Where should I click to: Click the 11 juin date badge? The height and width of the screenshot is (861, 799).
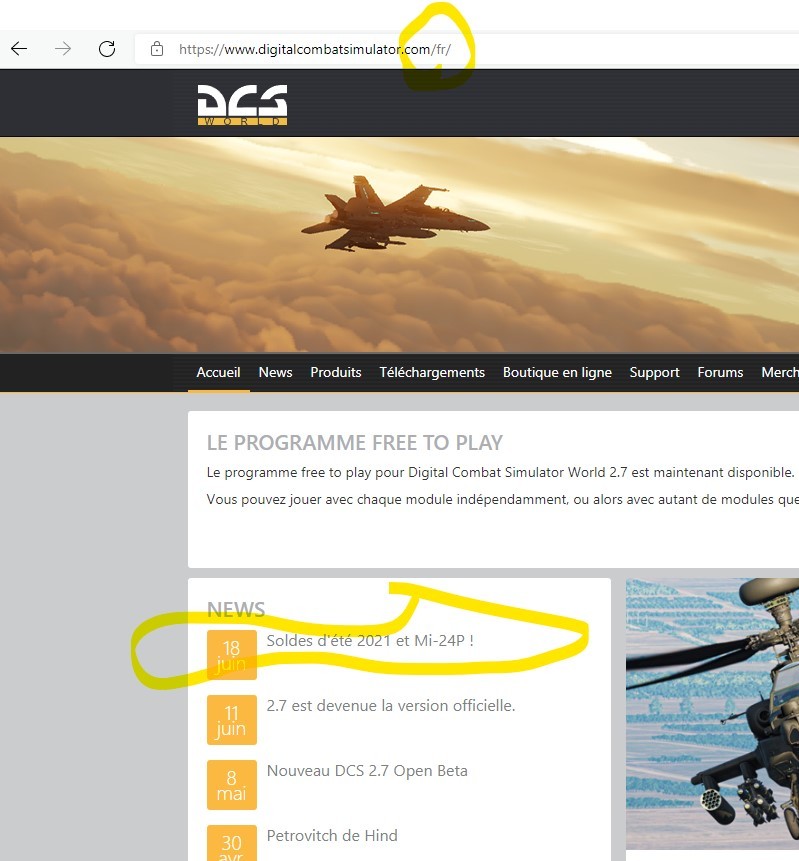pos(232,720)
